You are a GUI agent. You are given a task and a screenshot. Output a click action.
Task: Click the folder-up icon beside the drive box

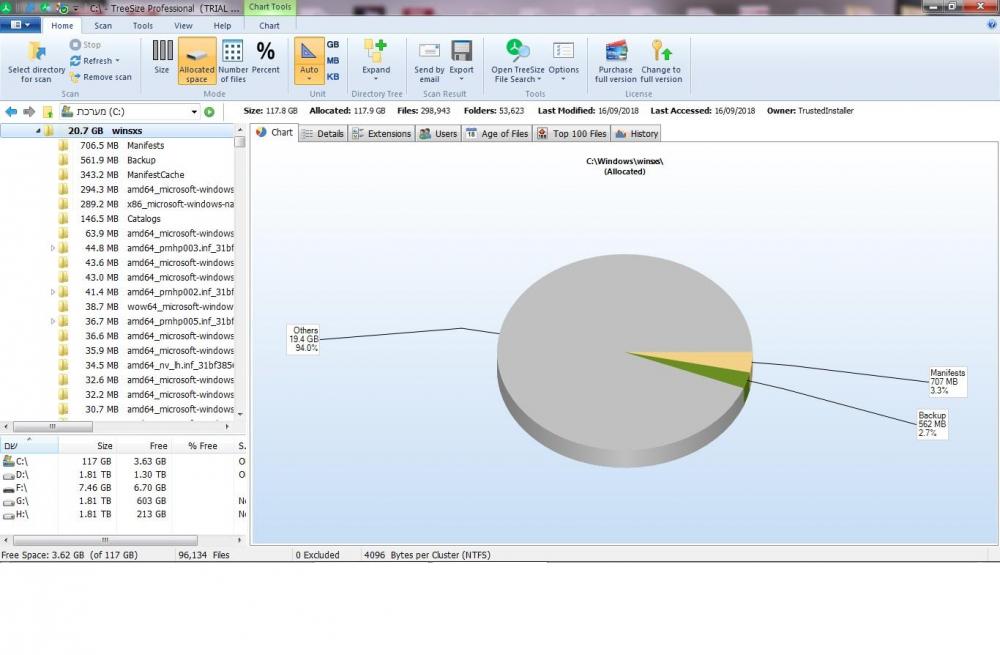coord(47,112)
